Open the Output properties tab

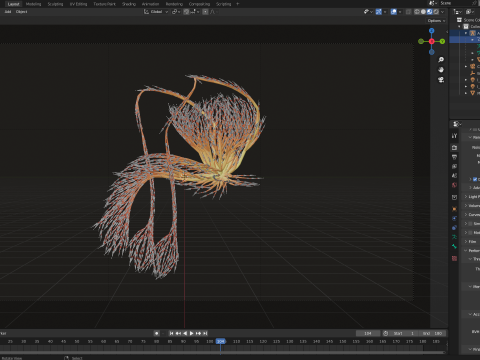[x=454, y=157]
